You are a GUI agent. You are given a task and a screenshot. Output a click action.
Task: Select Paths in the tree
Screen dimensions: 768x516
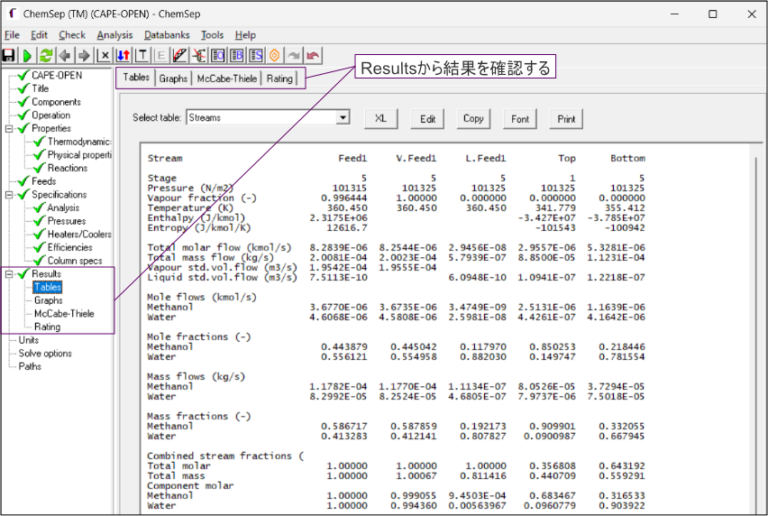29,366
